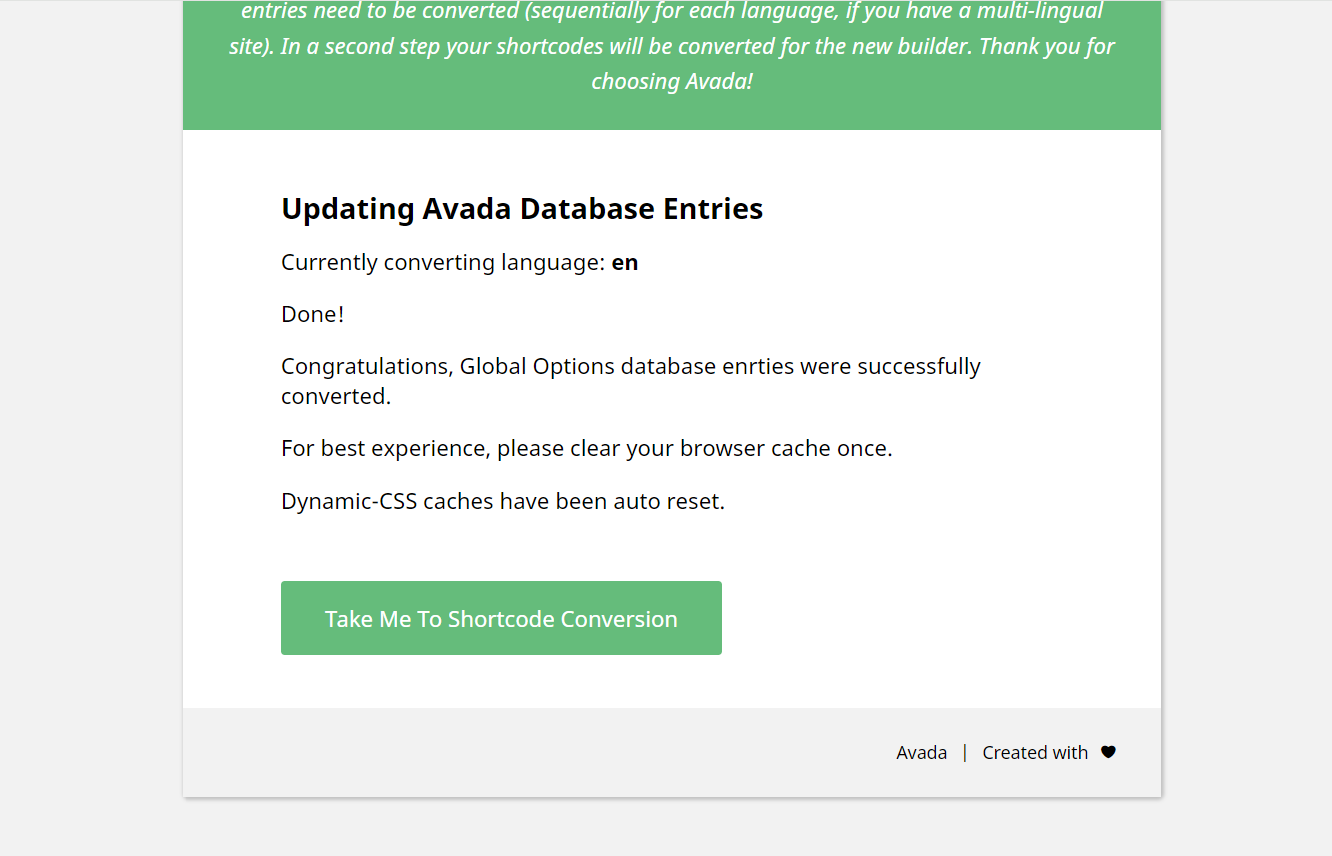The image size is (1332, 856).
Task: Click the language code 'en'
Action: point(625,262)
